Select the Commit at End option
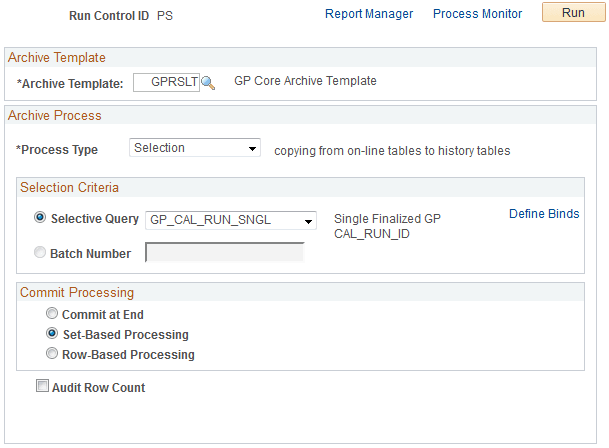The image size is (609, 448). [x=54, y=315]
